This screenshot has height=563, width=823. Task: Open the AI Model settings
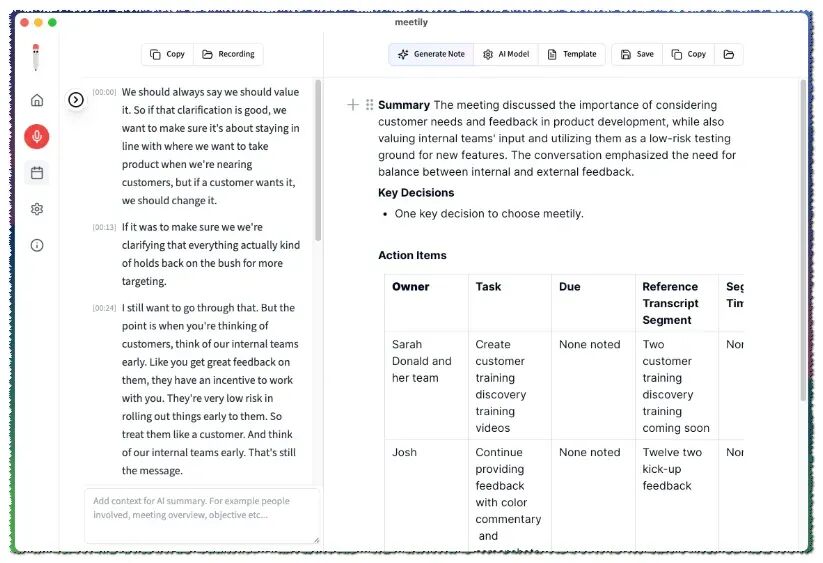click(506, 54)
